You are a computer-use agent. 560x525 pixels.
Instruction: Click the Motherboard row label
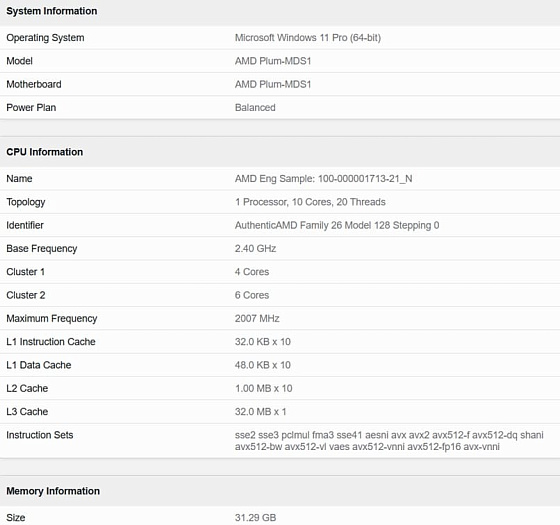(x=34, y=84)
